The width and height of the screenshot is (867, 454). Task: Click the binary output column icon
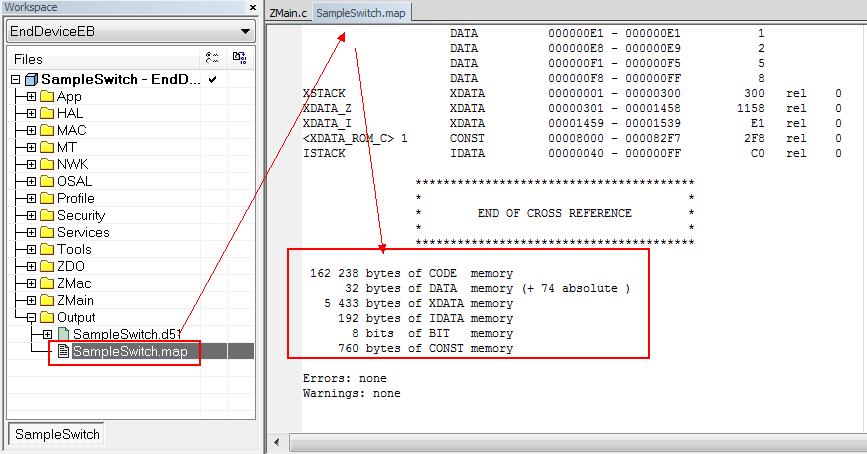239,58
